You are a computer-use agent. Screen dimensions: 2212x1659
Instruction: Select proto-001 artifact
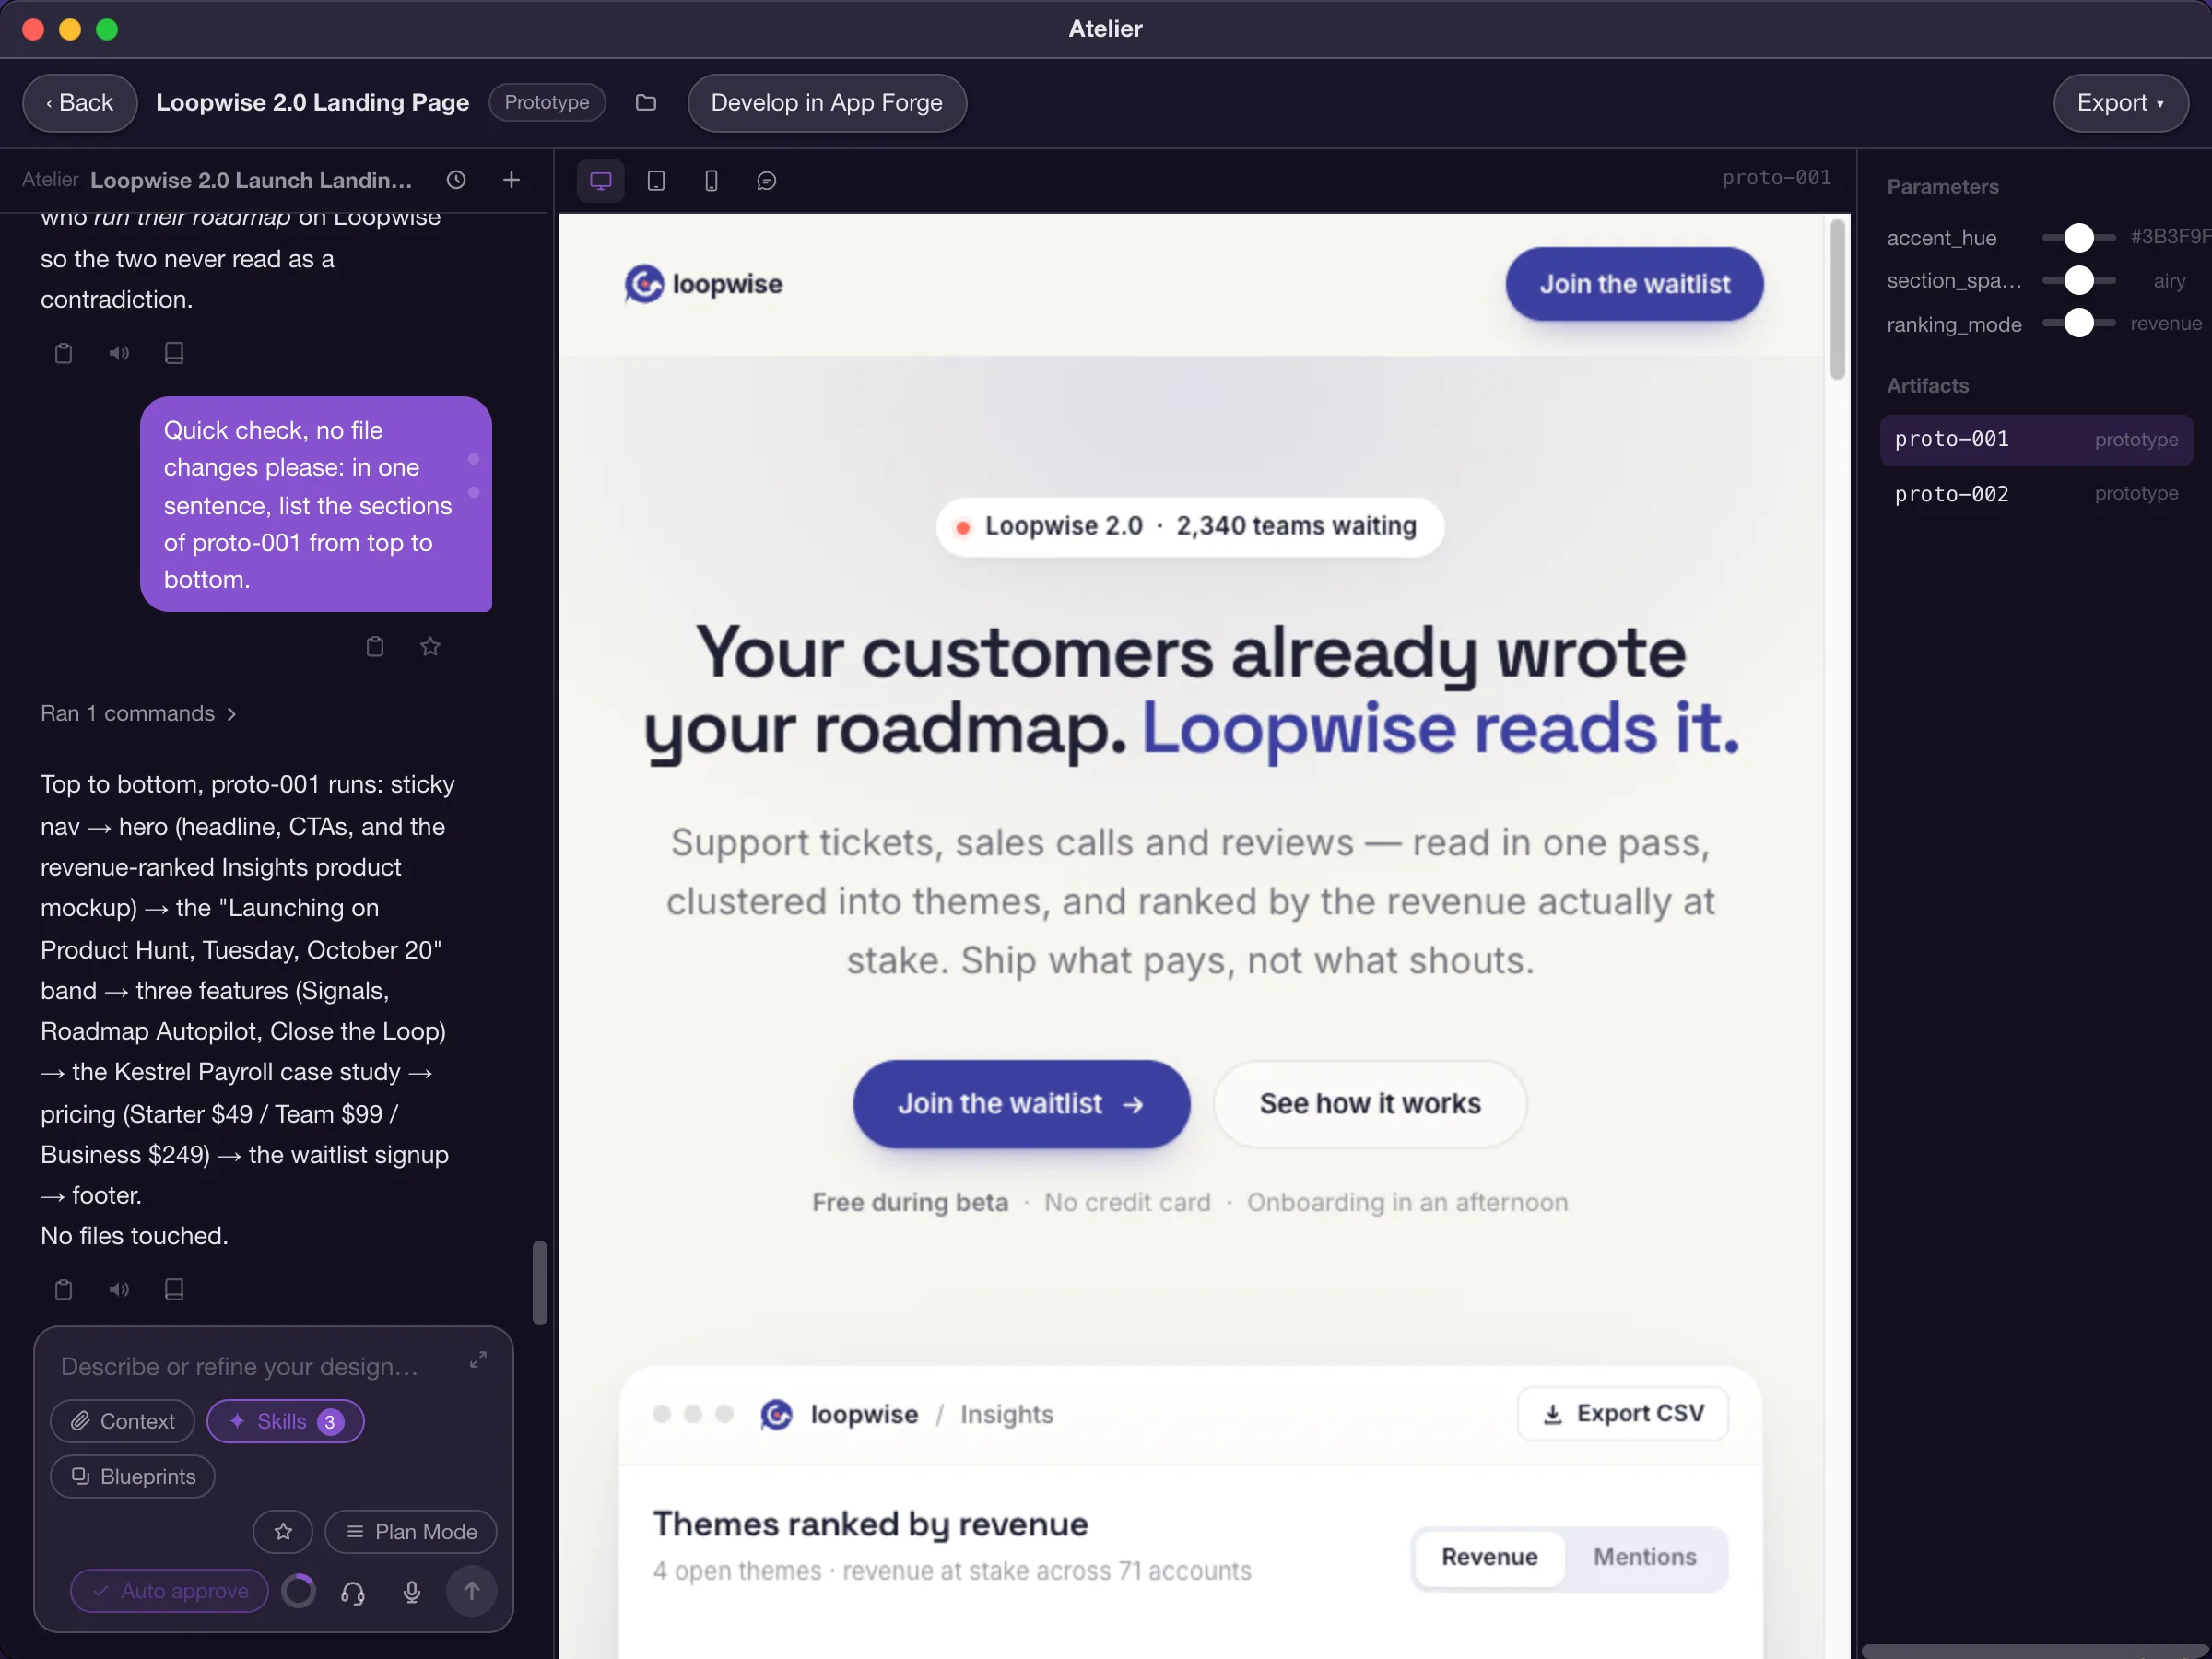point(2036,440)
